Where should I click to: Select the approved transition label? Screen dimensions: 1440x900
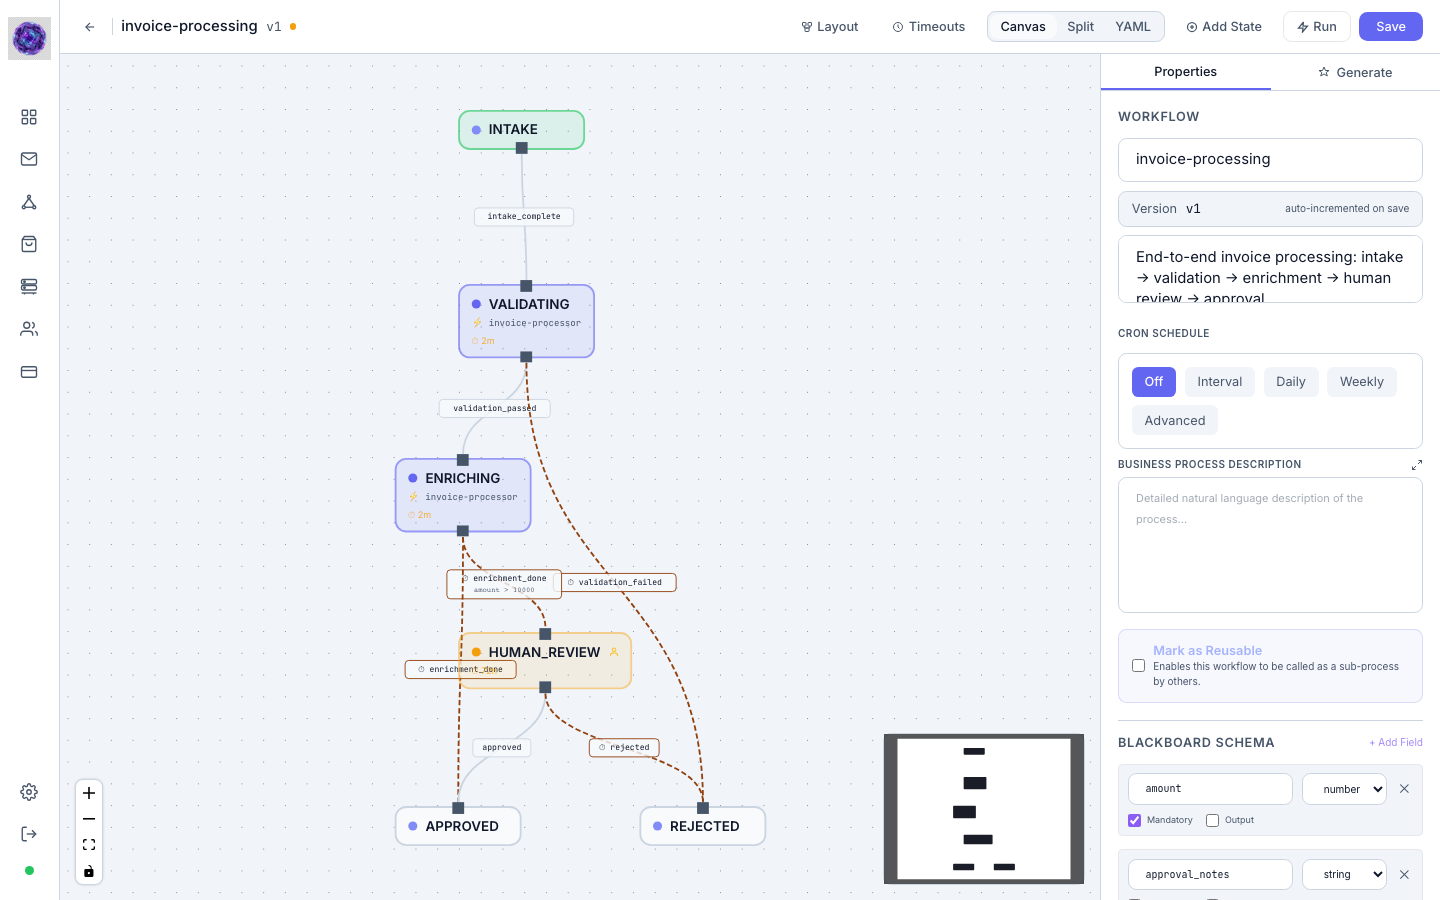(x=502, y=748)
